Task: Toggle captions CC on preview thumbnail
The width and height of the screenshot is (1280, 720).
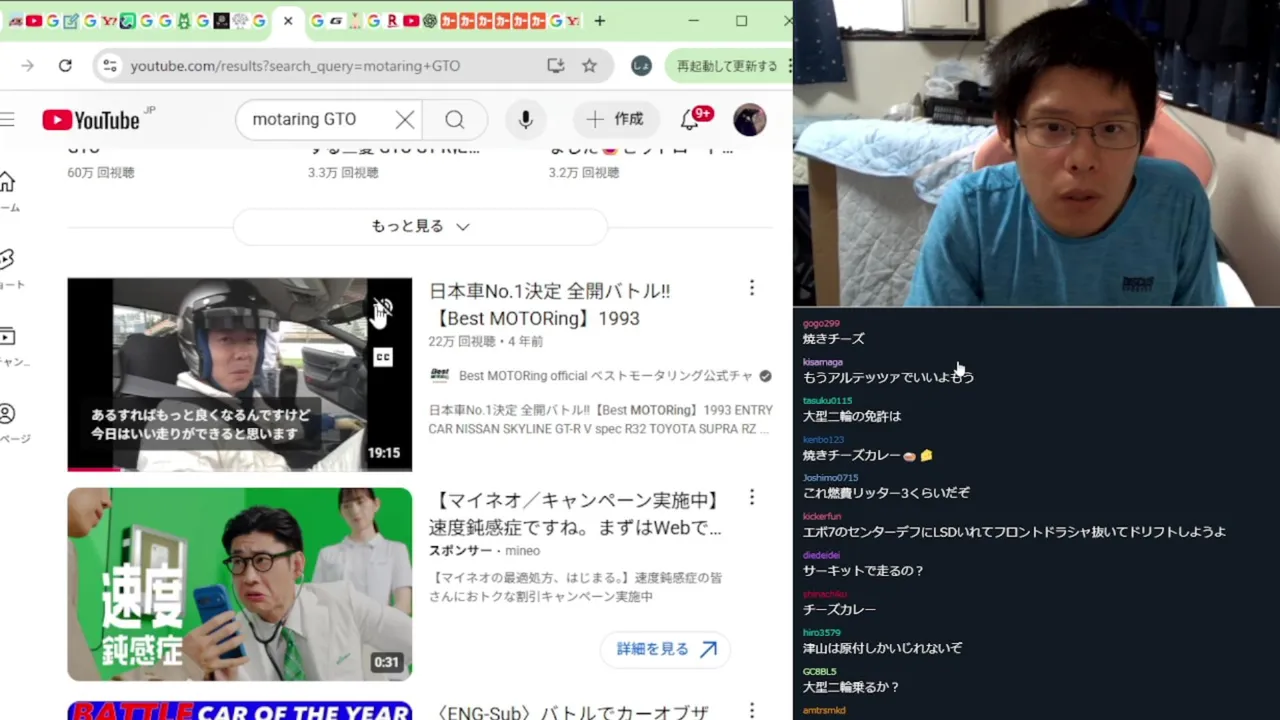Action: (383, 357)
